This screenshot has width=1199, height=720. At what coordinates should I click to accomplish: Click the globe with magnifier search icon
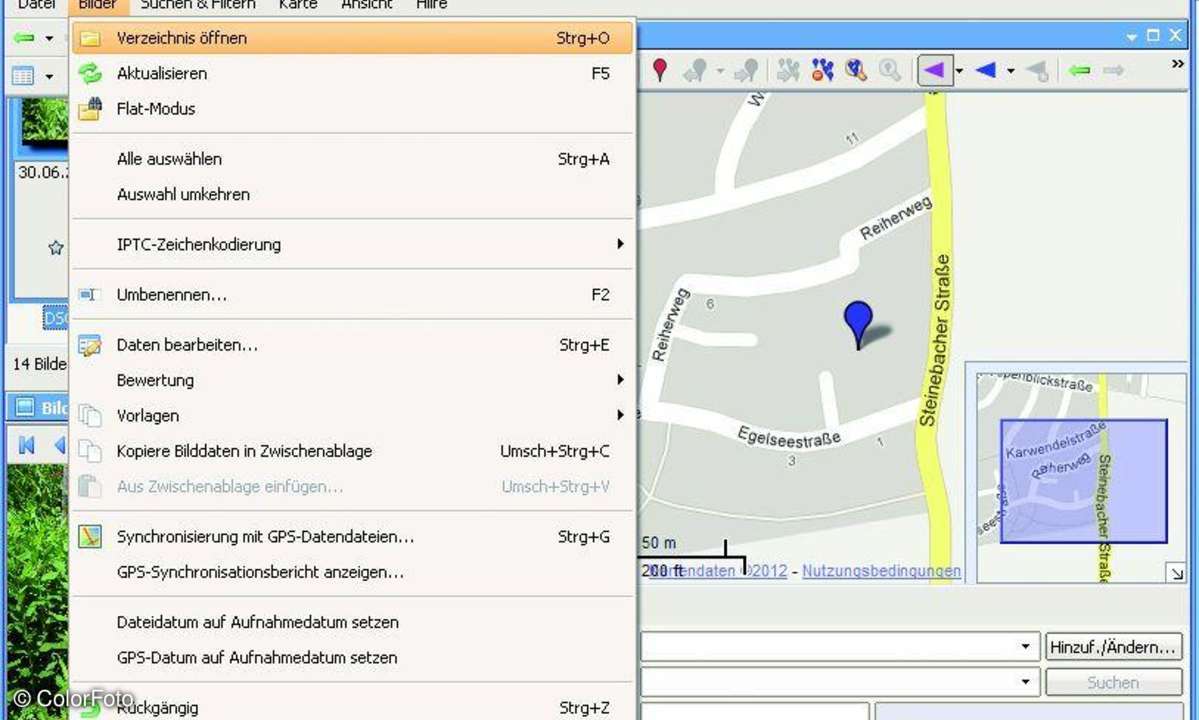[856, 70]
